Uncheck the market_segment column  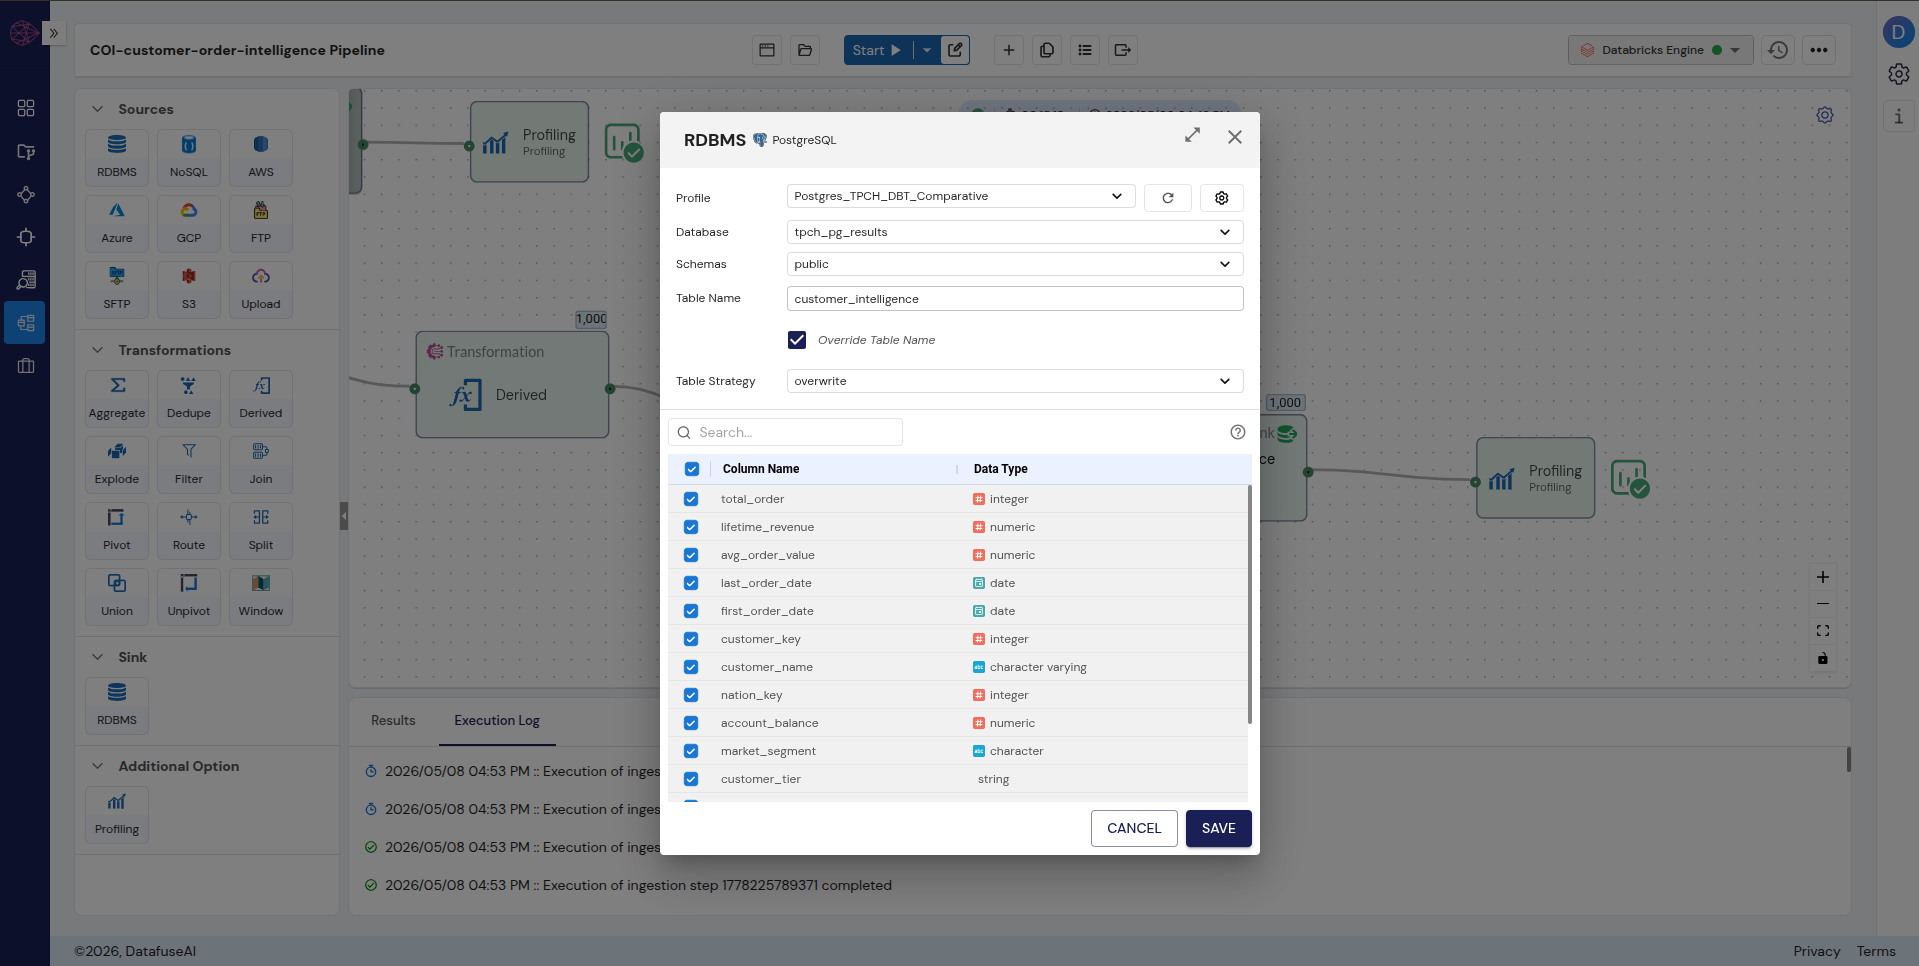click(691, 751)
